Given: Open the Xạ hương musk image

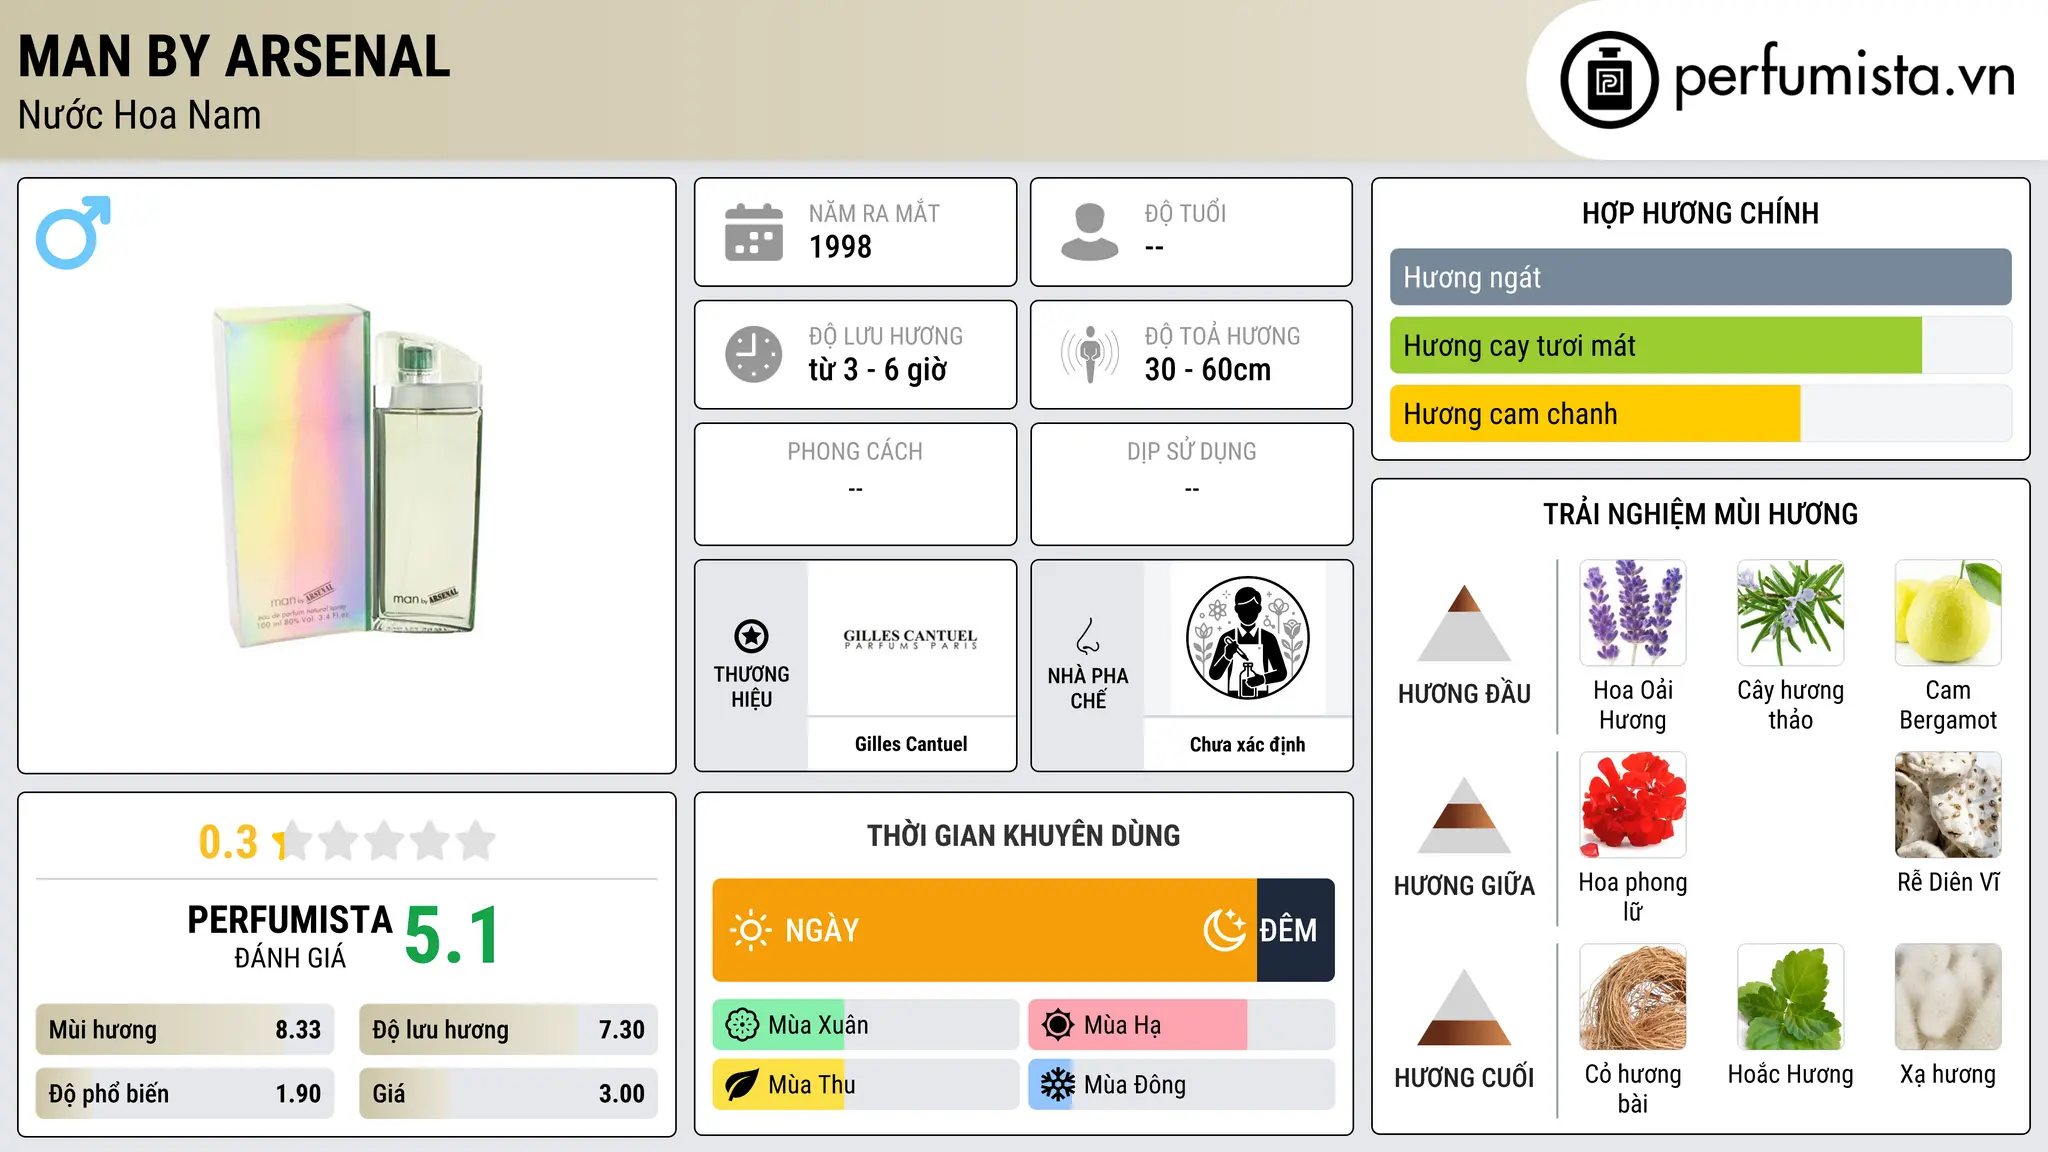Looking at the screenshot, I should point(1948,997).
